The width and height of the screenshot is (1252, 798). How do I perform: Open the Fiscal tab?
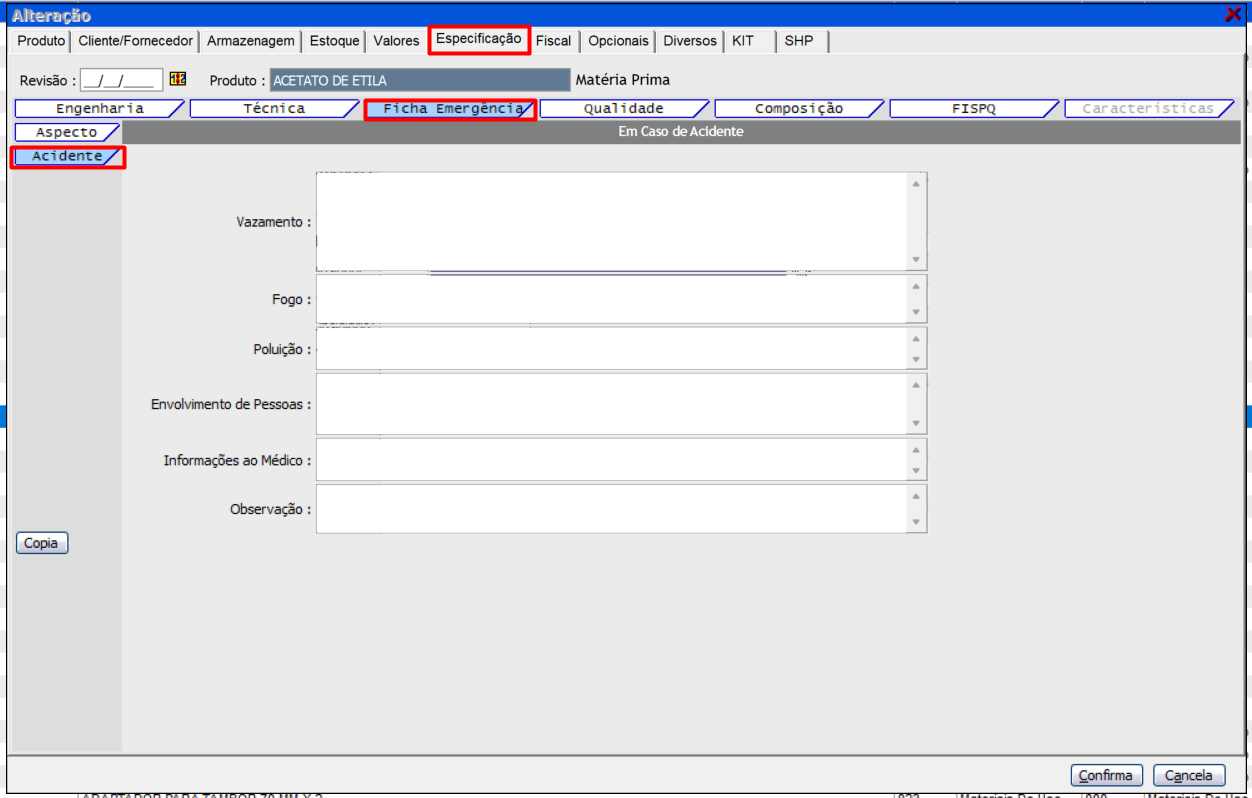point(553,41)
